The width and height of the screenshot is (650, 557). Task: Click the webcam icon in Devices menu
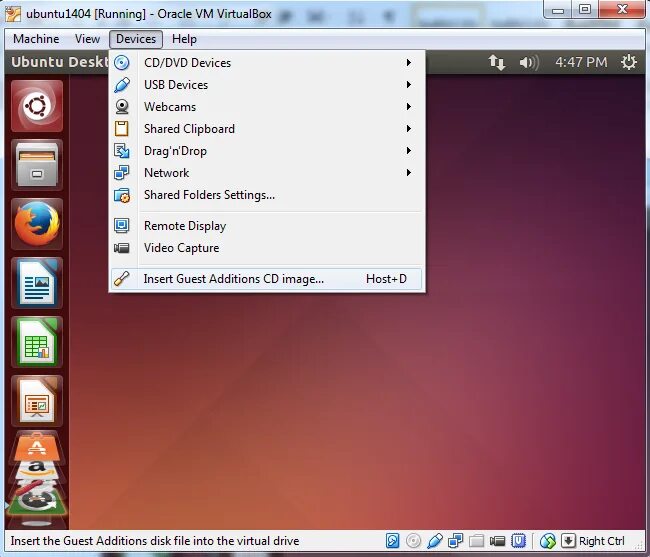(x=121, y=107)
